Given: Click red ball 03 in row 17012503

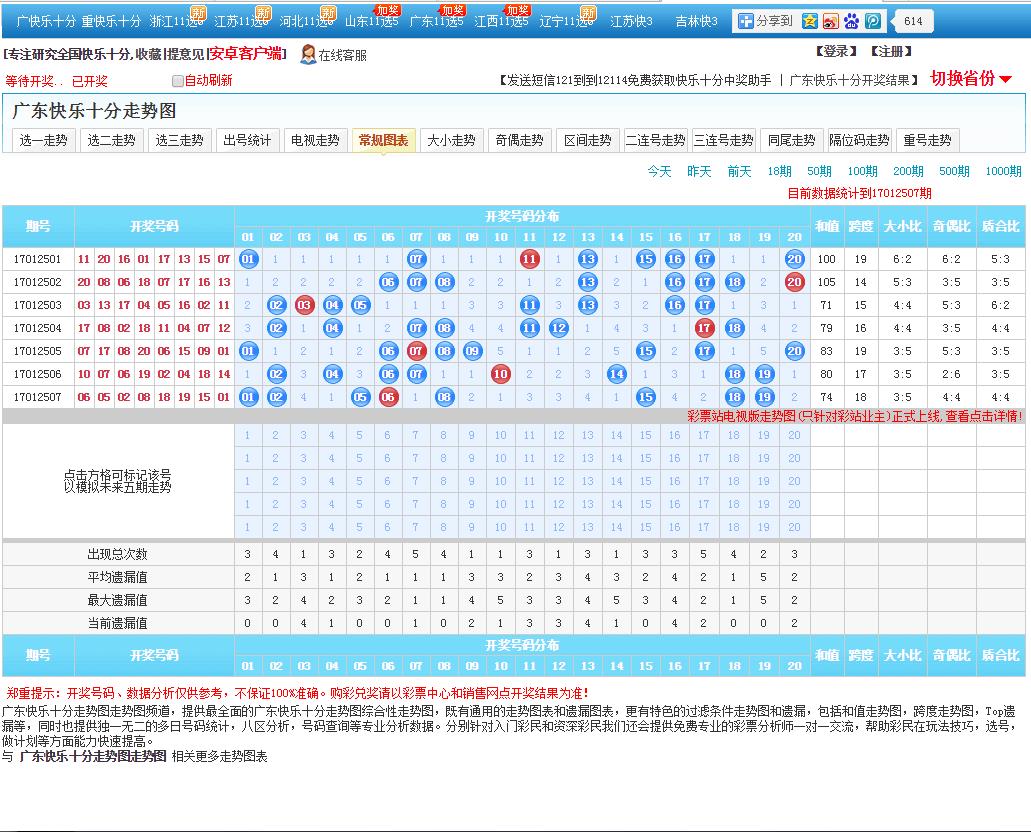Looking at the screenshot, I should coord(304,305).
